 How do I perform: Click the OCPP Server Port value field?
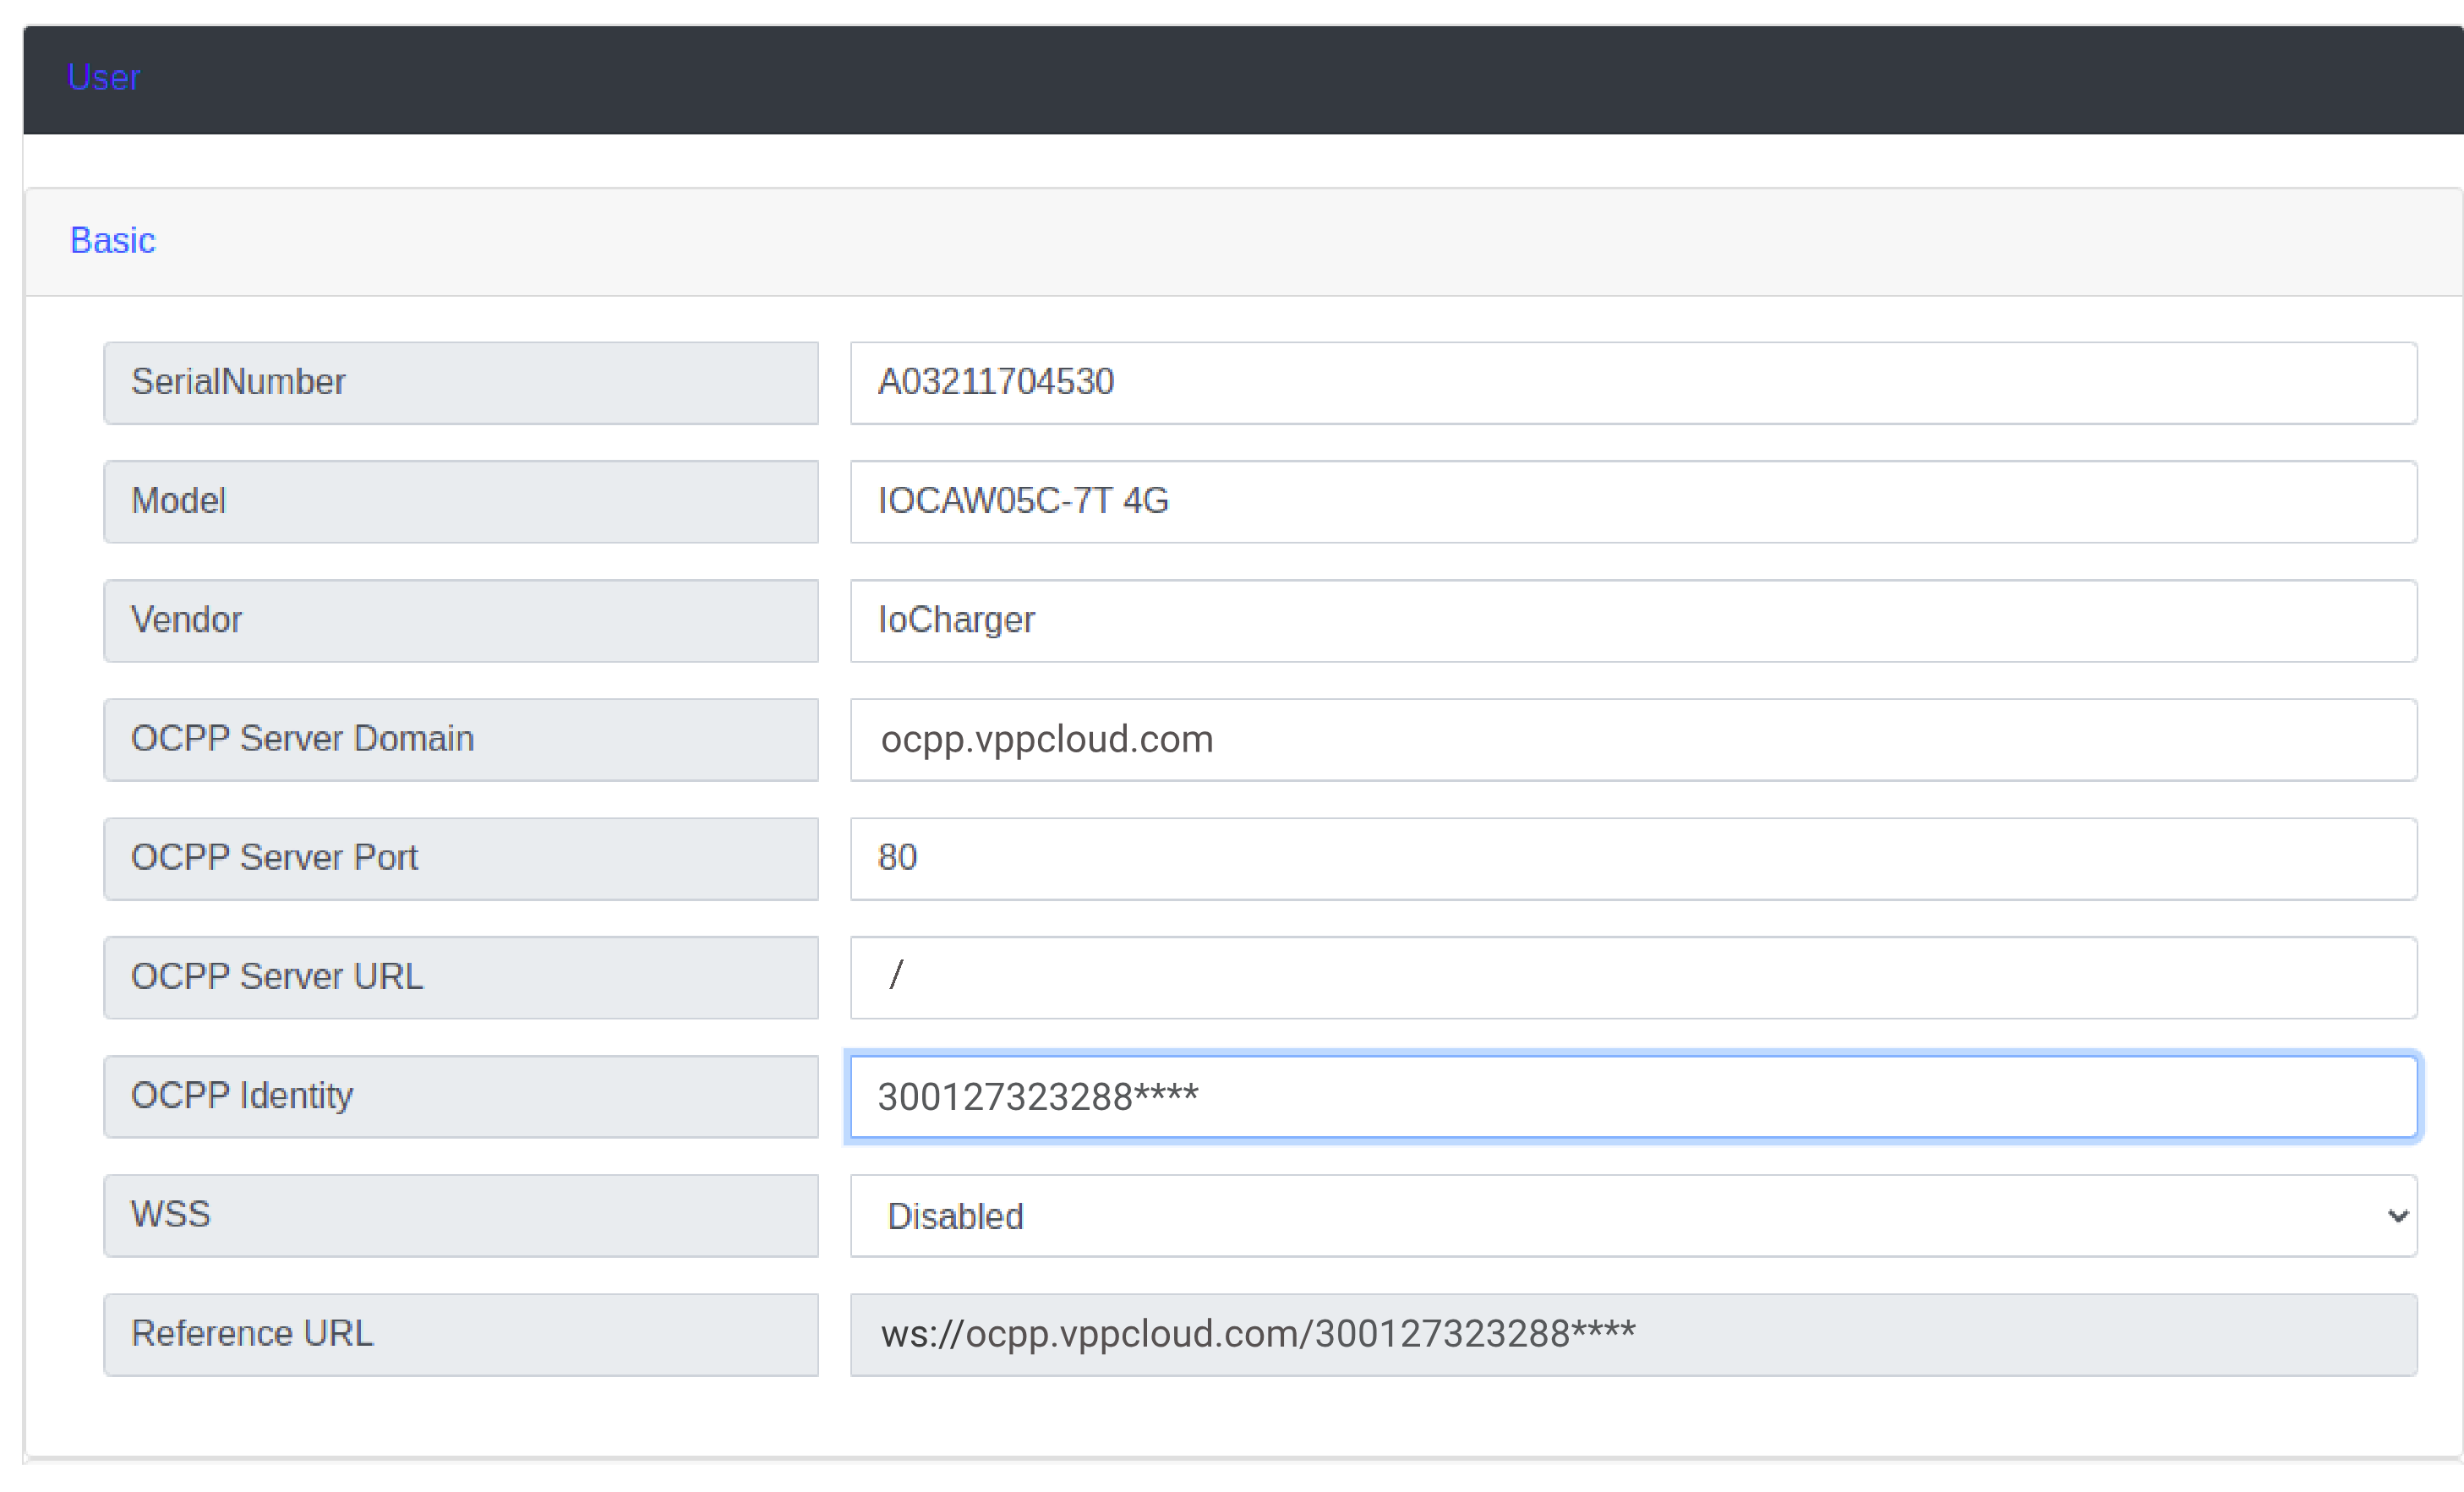pyautogui.click(x=1632, y=858)
